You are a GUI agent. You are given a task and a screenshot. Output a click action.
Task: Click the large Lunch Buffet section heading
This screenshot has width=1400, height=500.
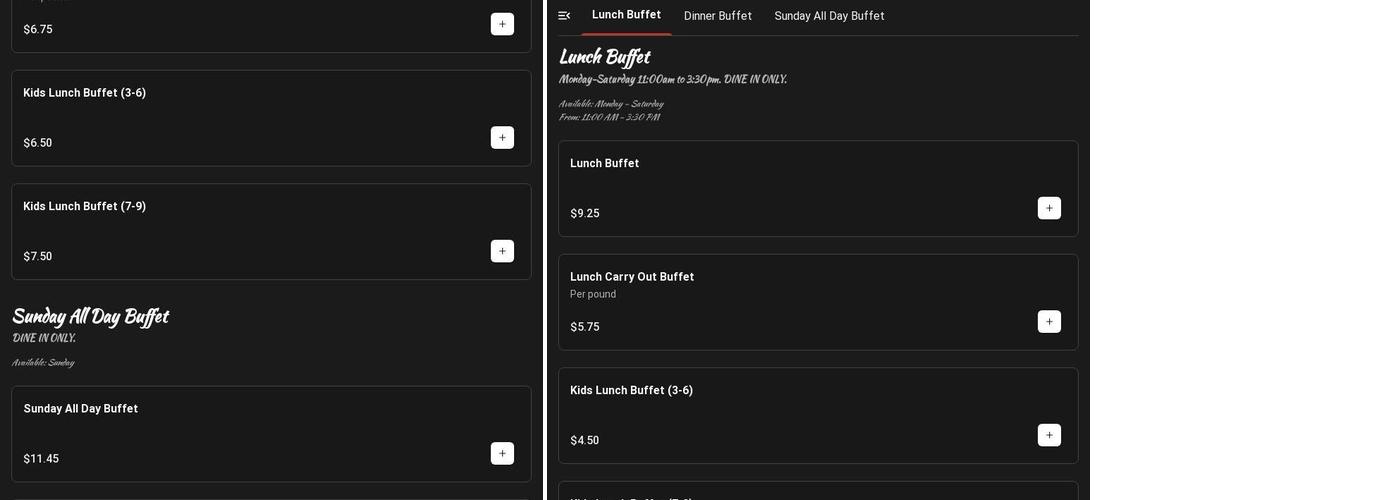[604, 57]
